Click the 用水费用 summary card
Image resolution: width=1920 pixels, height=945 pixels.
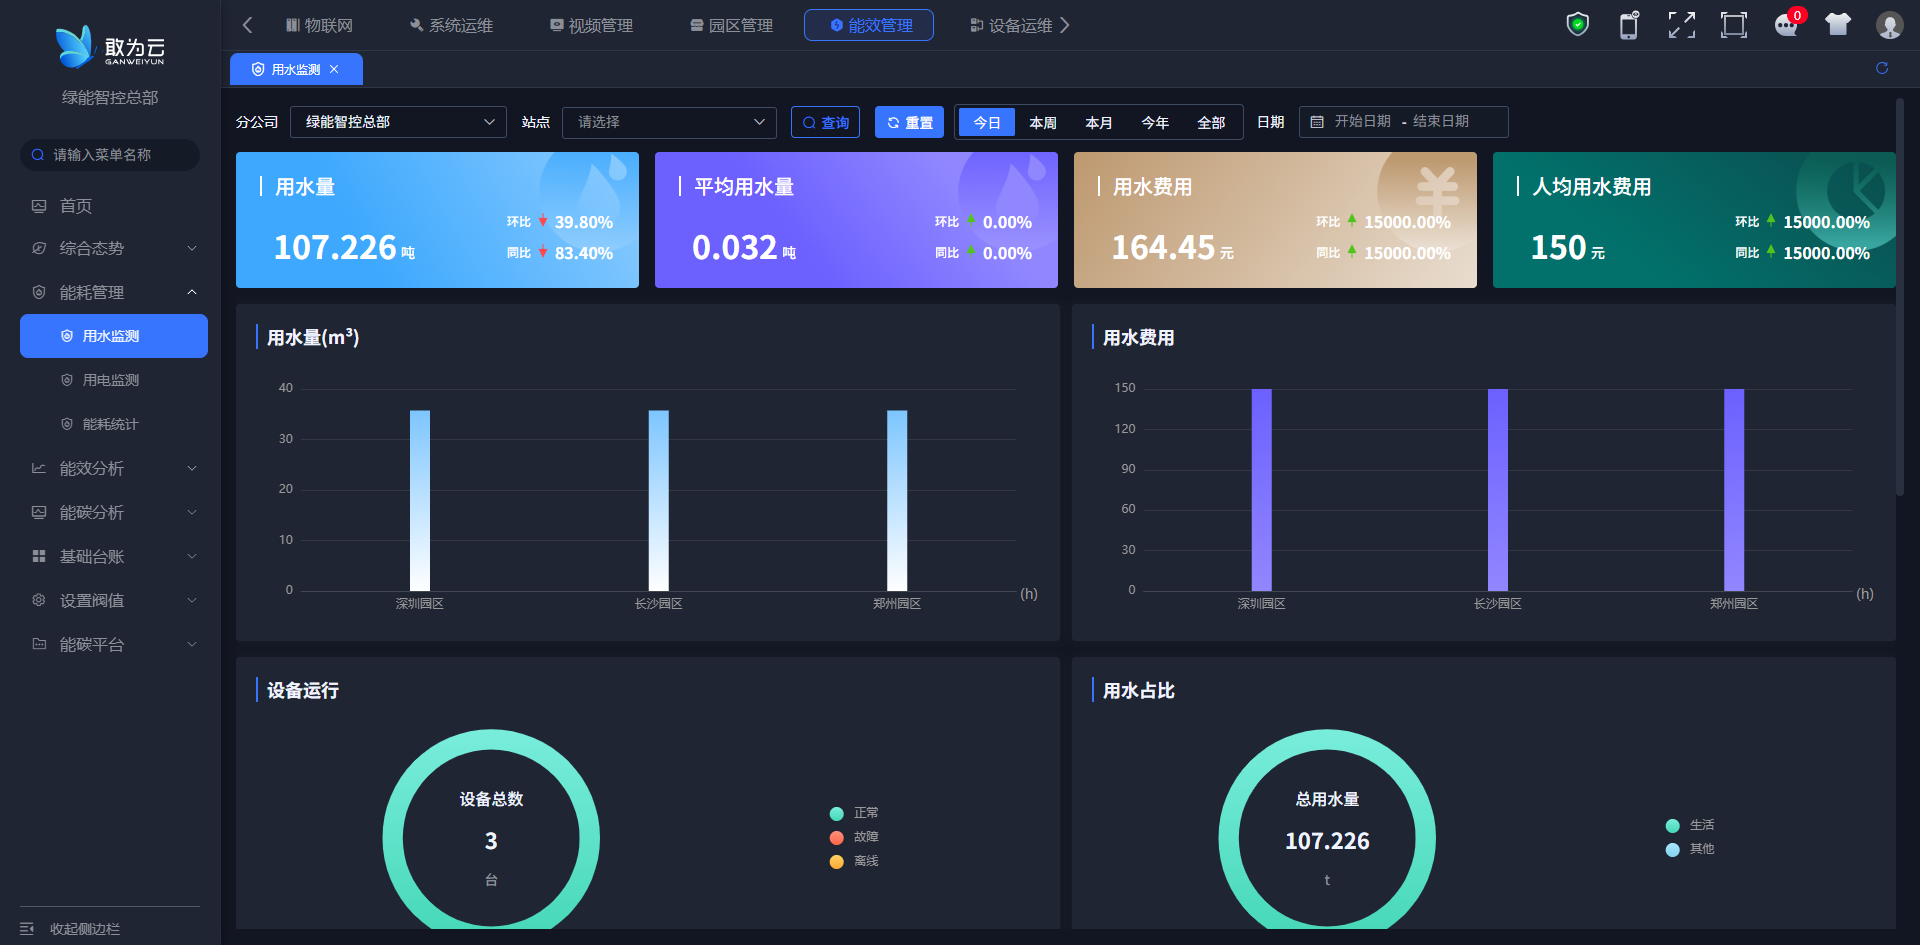pos(1275,220)
